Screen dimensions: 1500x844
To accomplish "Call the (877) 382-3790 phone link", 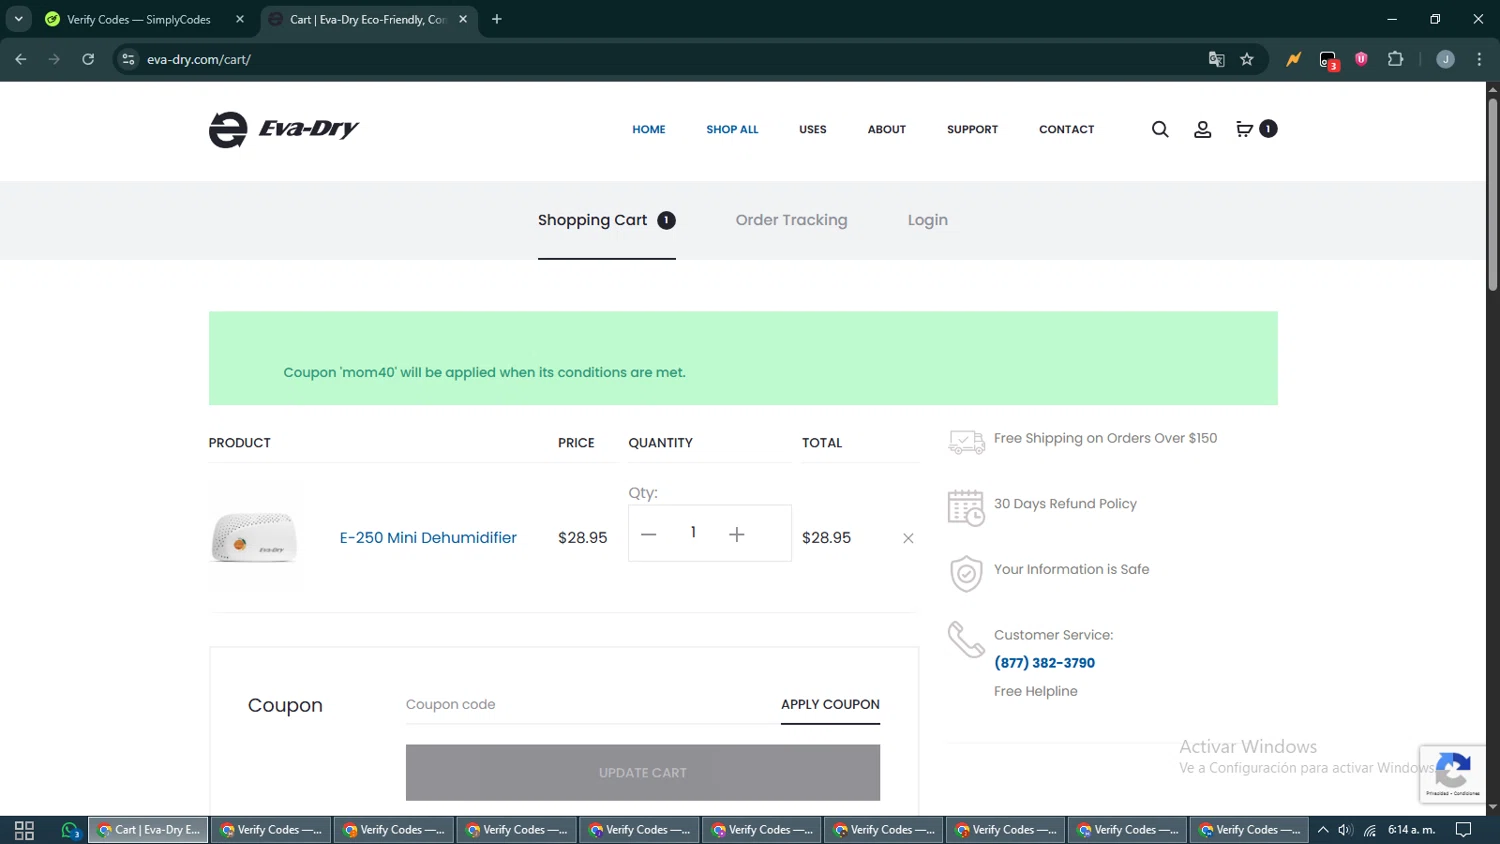I will click(1044, 663).
